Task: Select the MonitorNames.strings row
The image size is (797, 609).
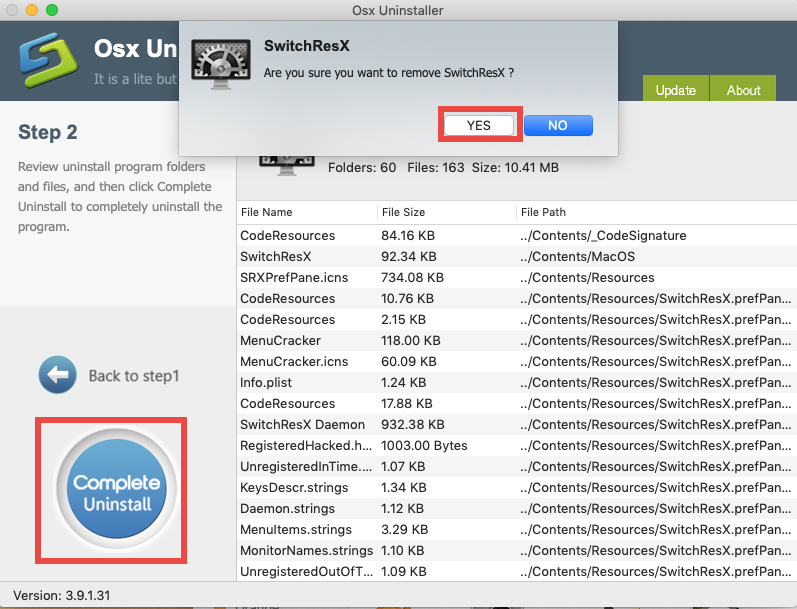Action: click(x=516, y=551)
